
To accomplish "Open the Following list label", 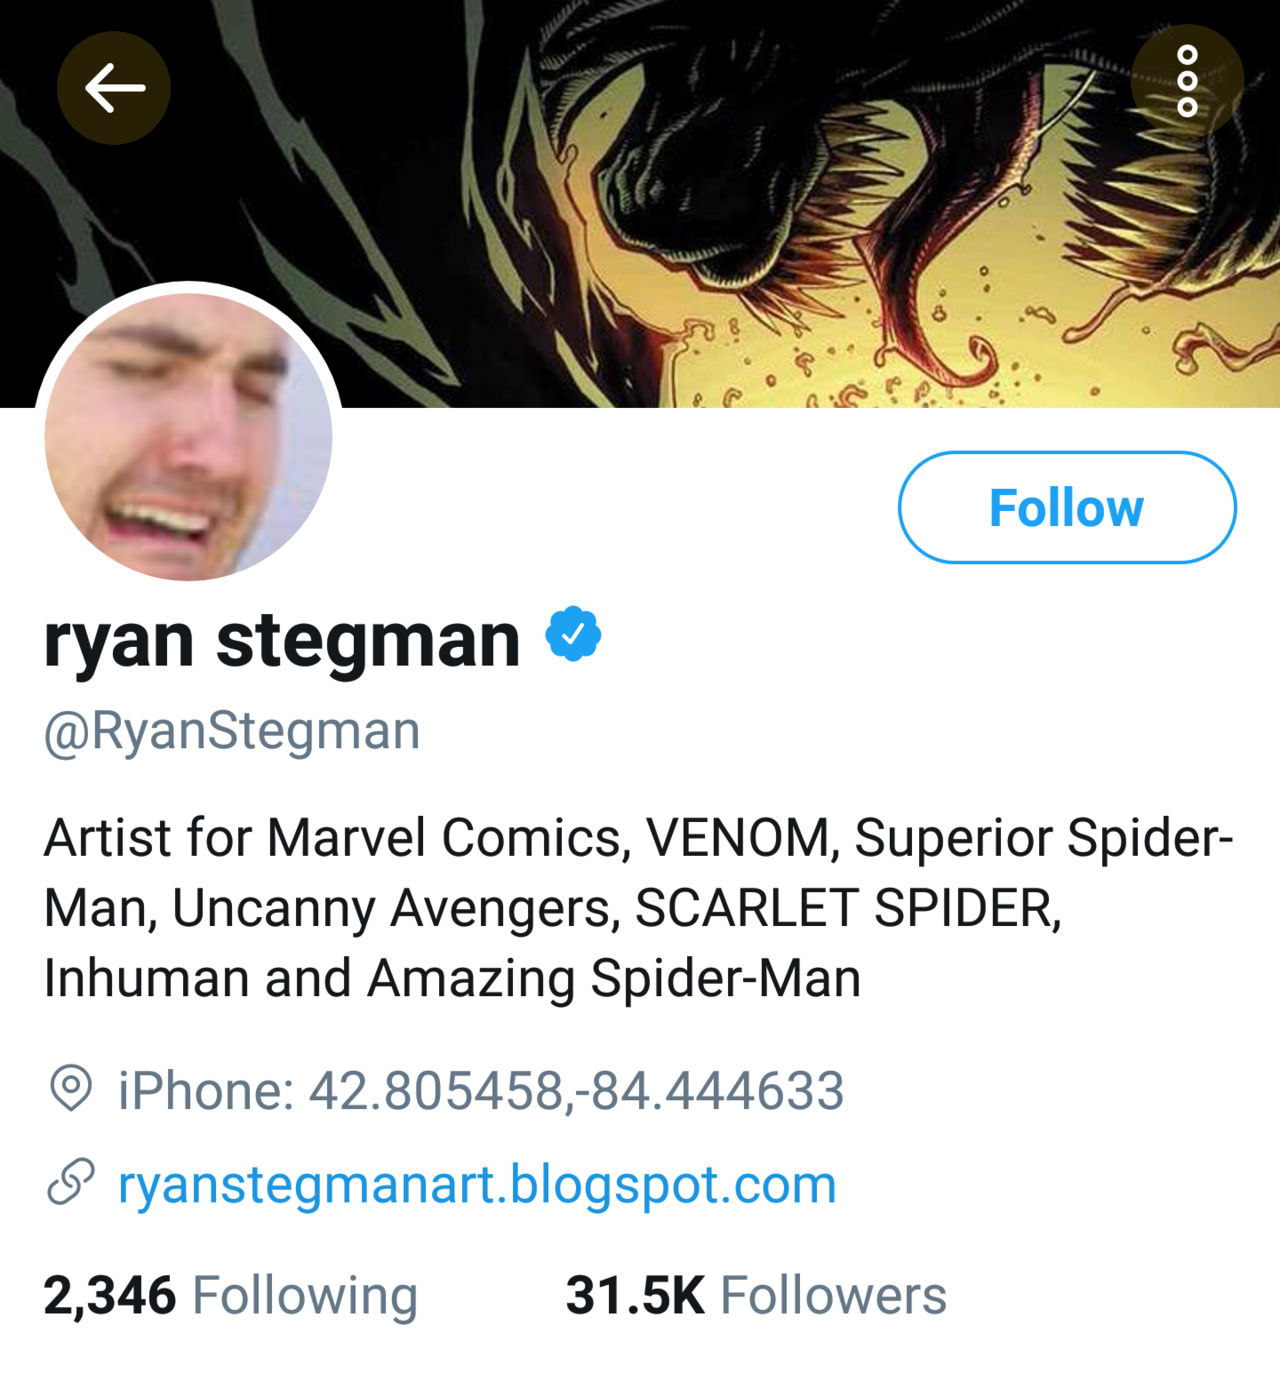I will [x=305, y=1296].
